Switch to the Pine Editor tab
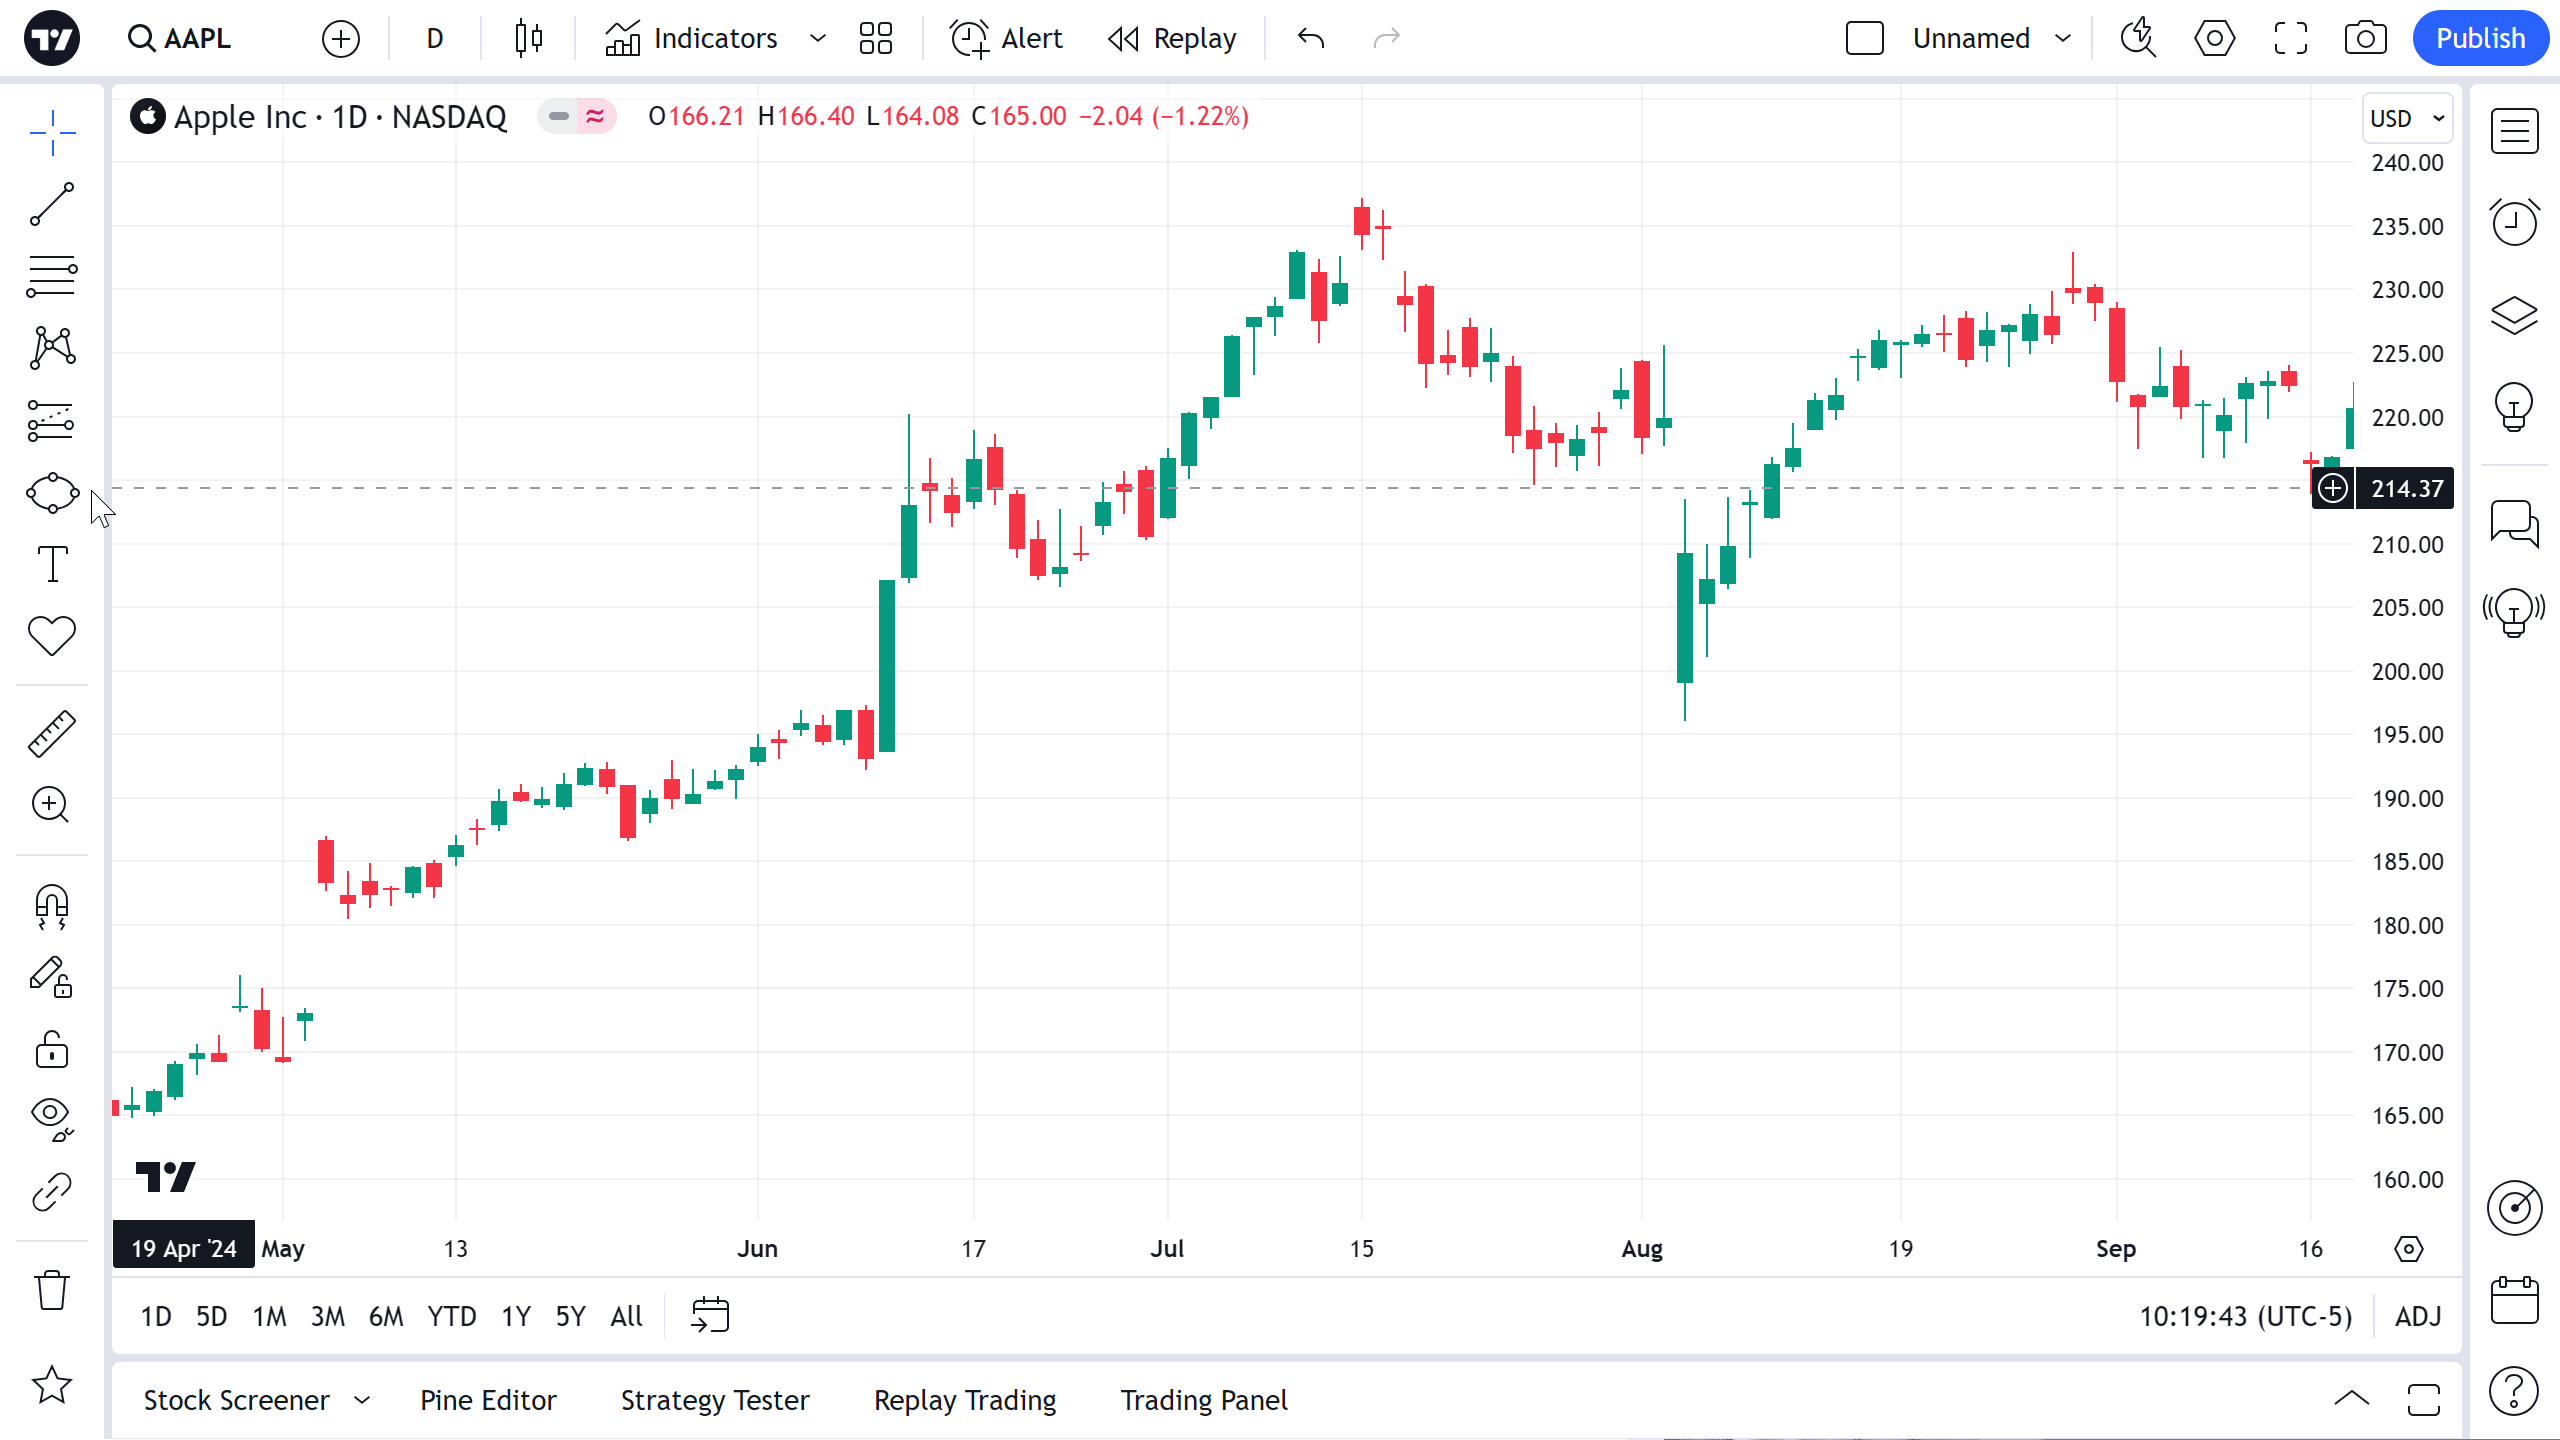Screen dimensions: 2560x1440 click(x=488, y=1400)
